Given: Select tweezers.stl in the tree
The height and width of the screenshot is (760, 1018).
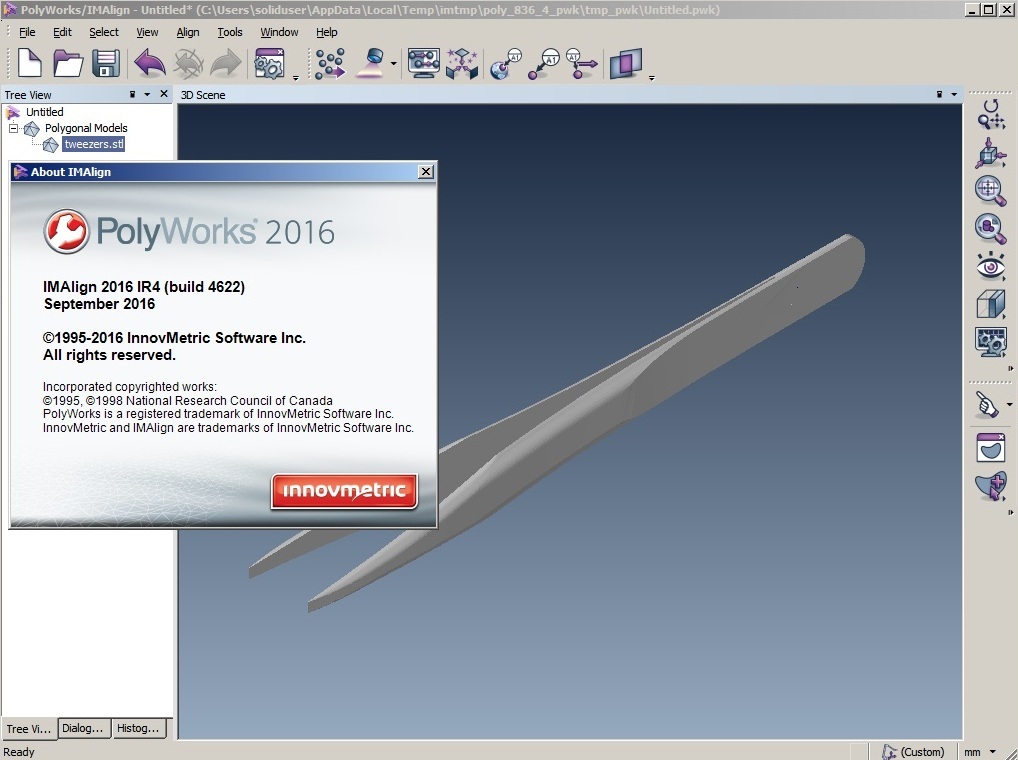Looking at the screenshot, I should point(93,144).
